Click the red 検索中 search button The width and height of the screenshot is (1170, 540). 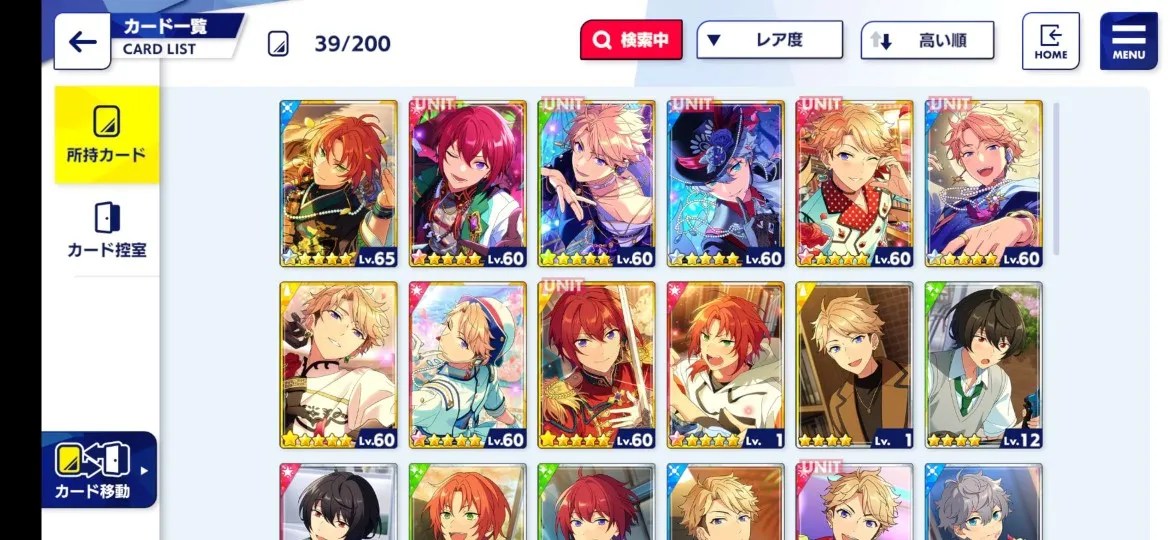631,40
